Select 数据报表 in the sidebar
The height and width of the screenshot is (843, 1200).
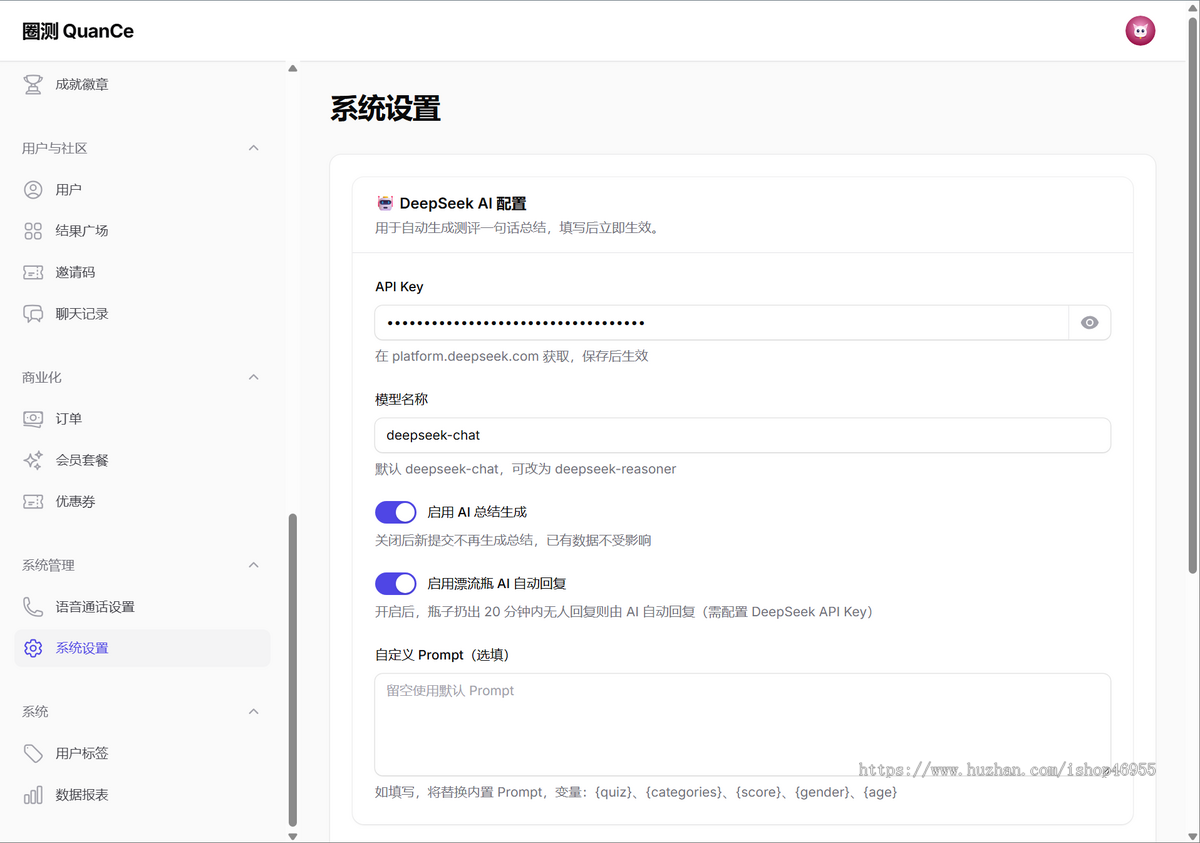142,795
